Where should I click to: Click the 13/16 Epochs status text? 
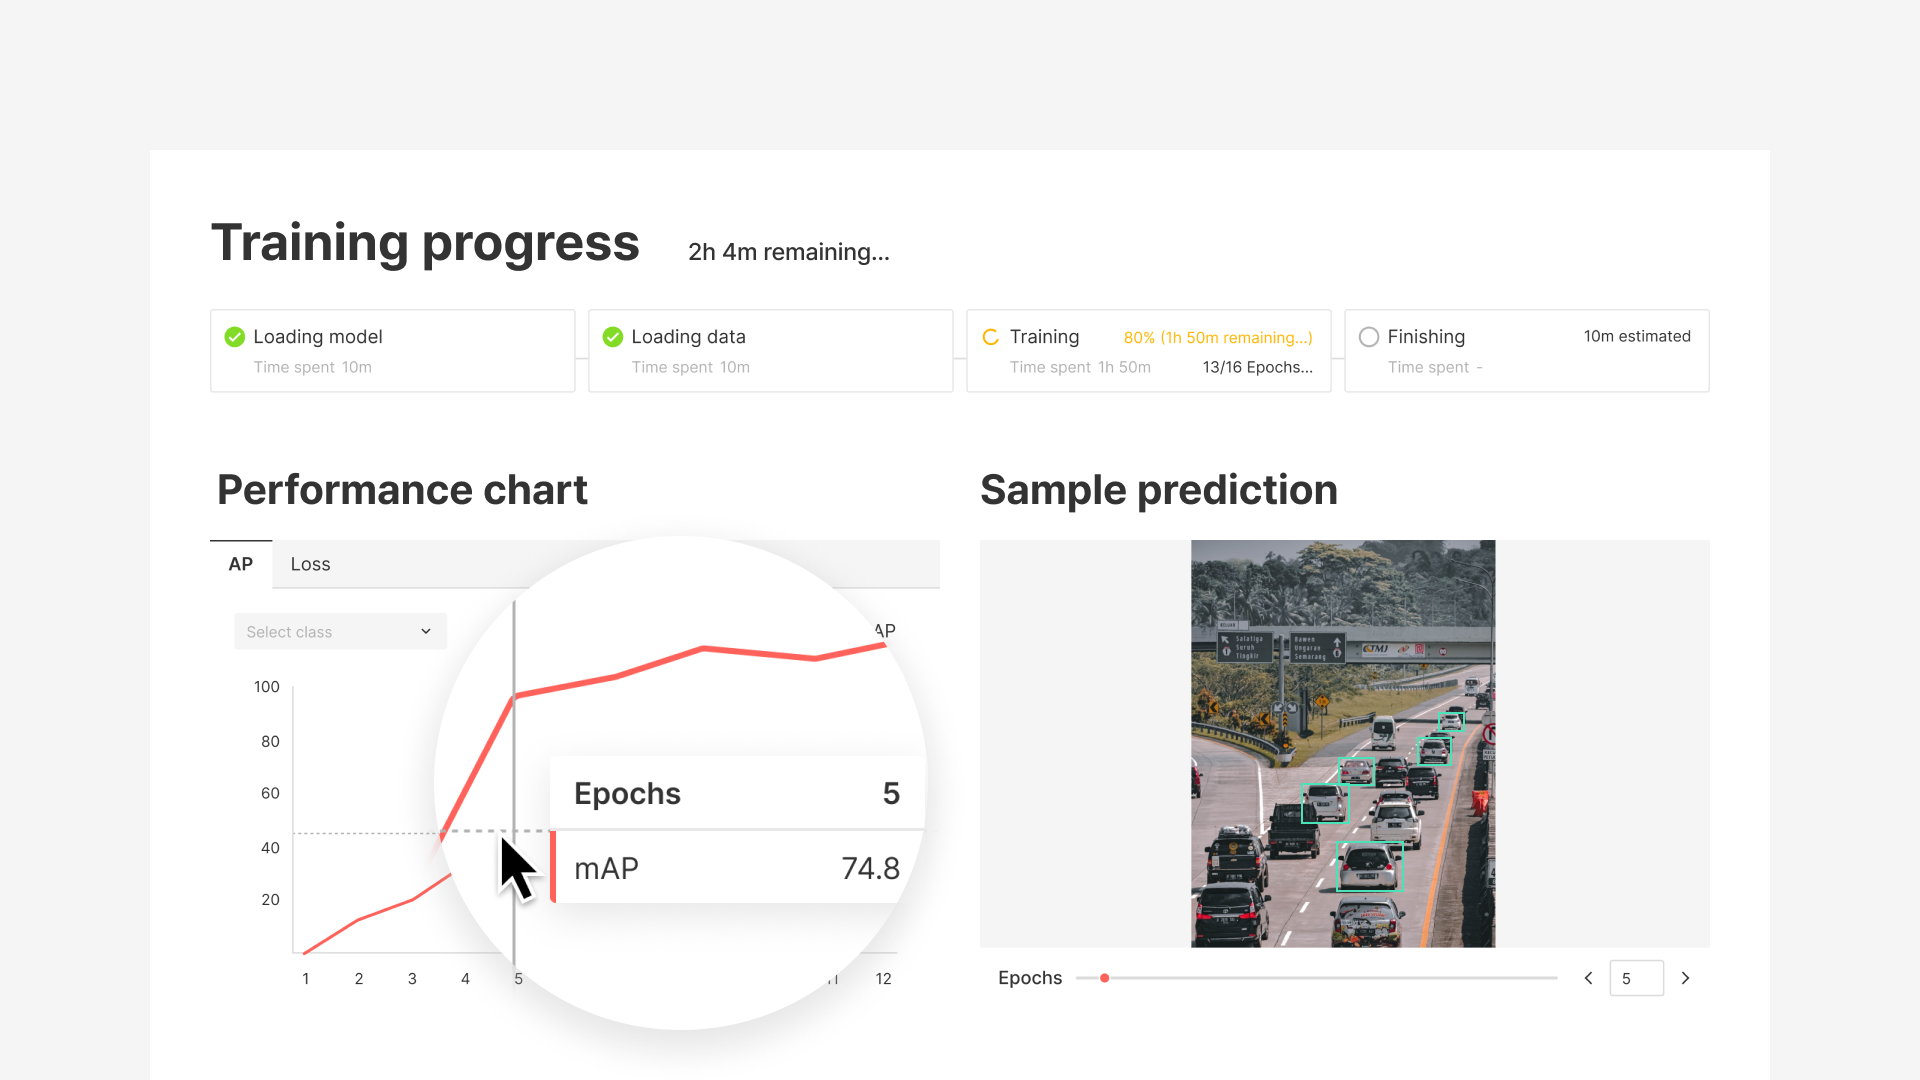[x=1257, y=367]
